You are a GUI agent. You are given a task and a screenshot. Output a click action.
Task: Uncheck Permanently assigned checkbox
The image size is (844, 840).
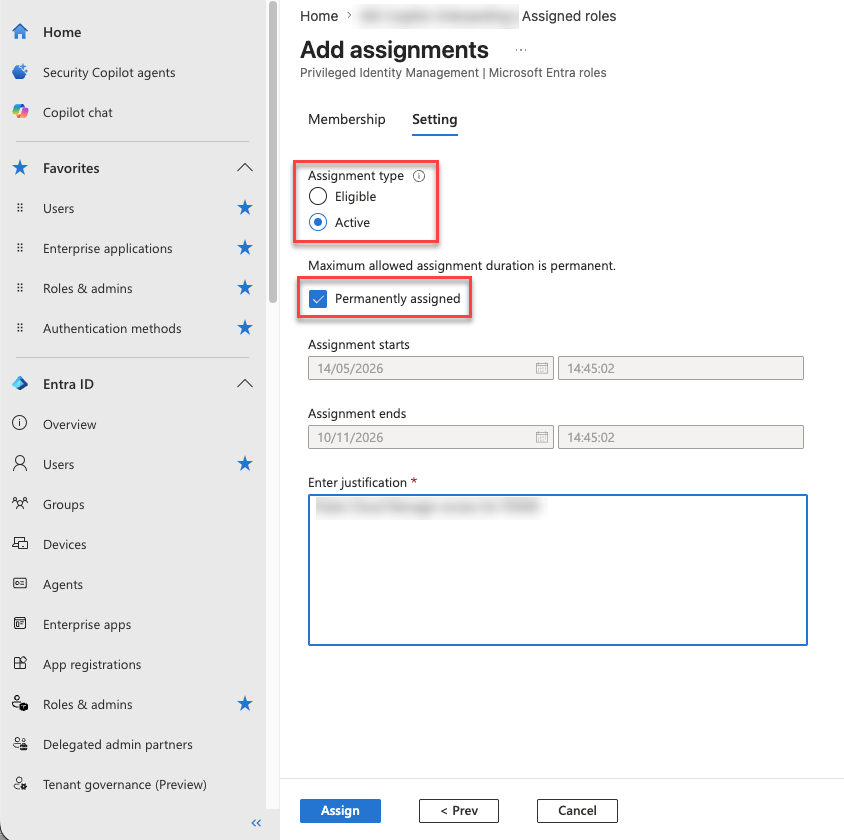[x=318, y=299]
